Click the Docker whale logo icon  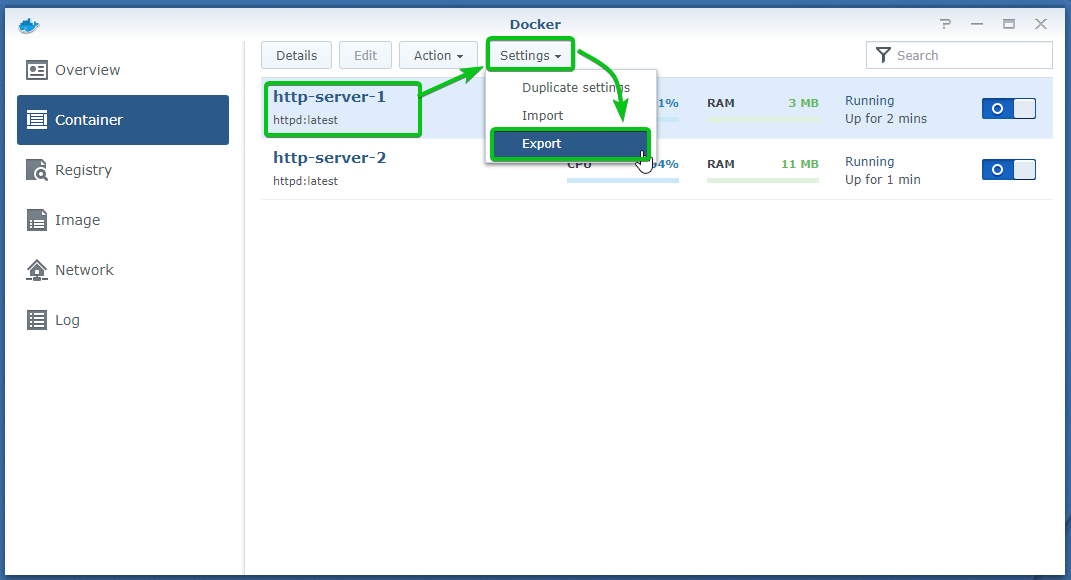(29, 26)
